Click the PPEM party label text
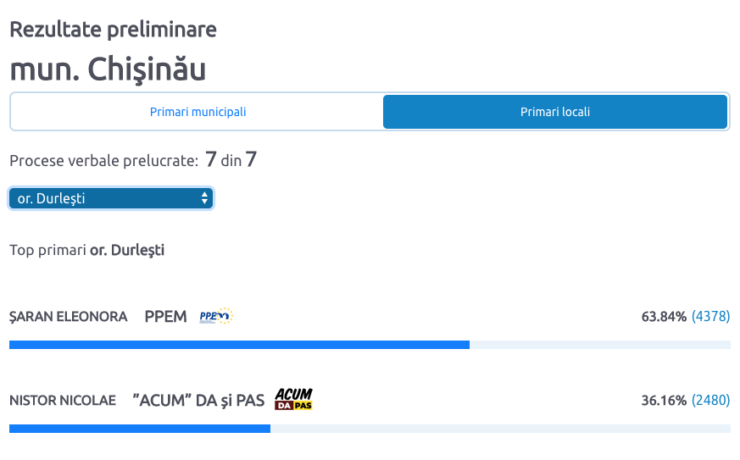 click(166, 317)
